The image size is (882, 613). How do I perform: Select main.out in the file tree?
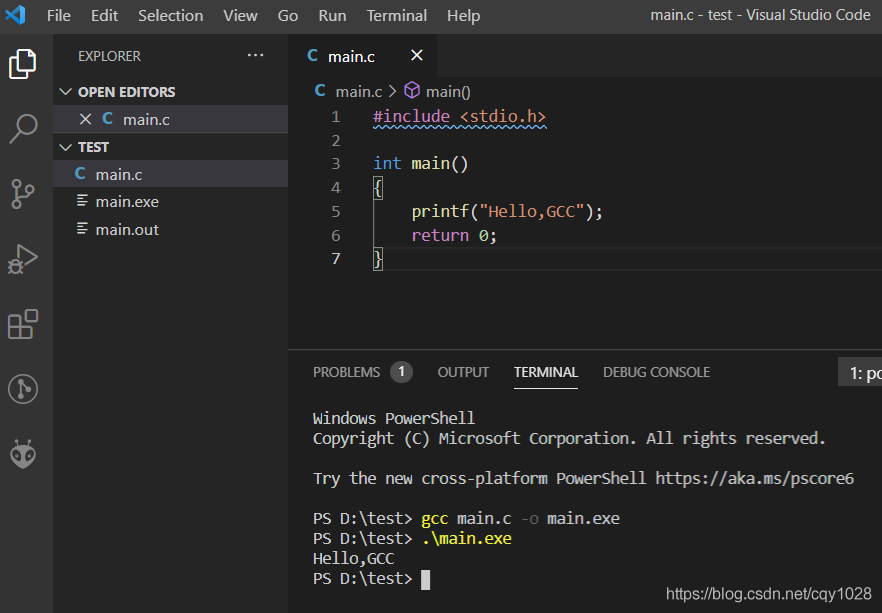tap(171, 229)
